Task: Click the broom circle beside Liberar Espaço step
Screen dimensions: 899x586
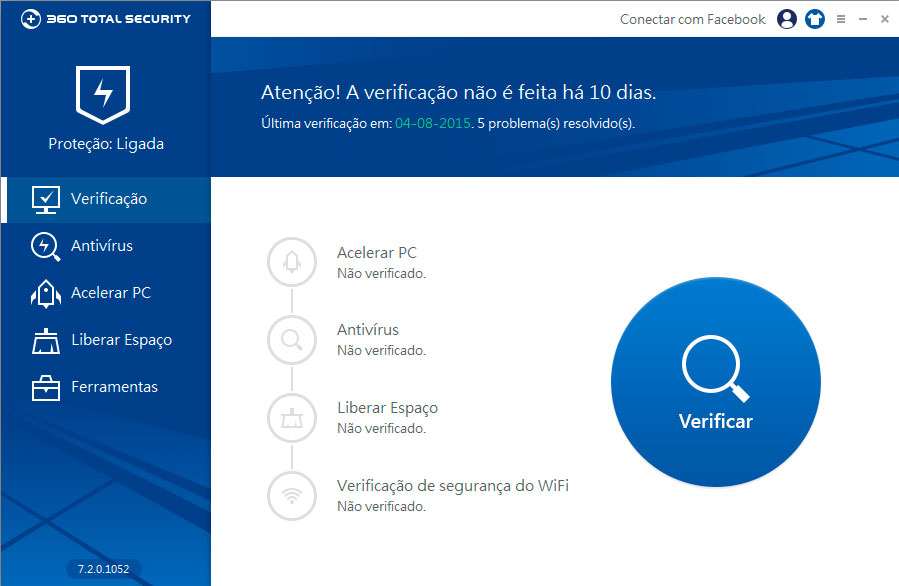Action: pyautogui.click(x=291, y=418)
